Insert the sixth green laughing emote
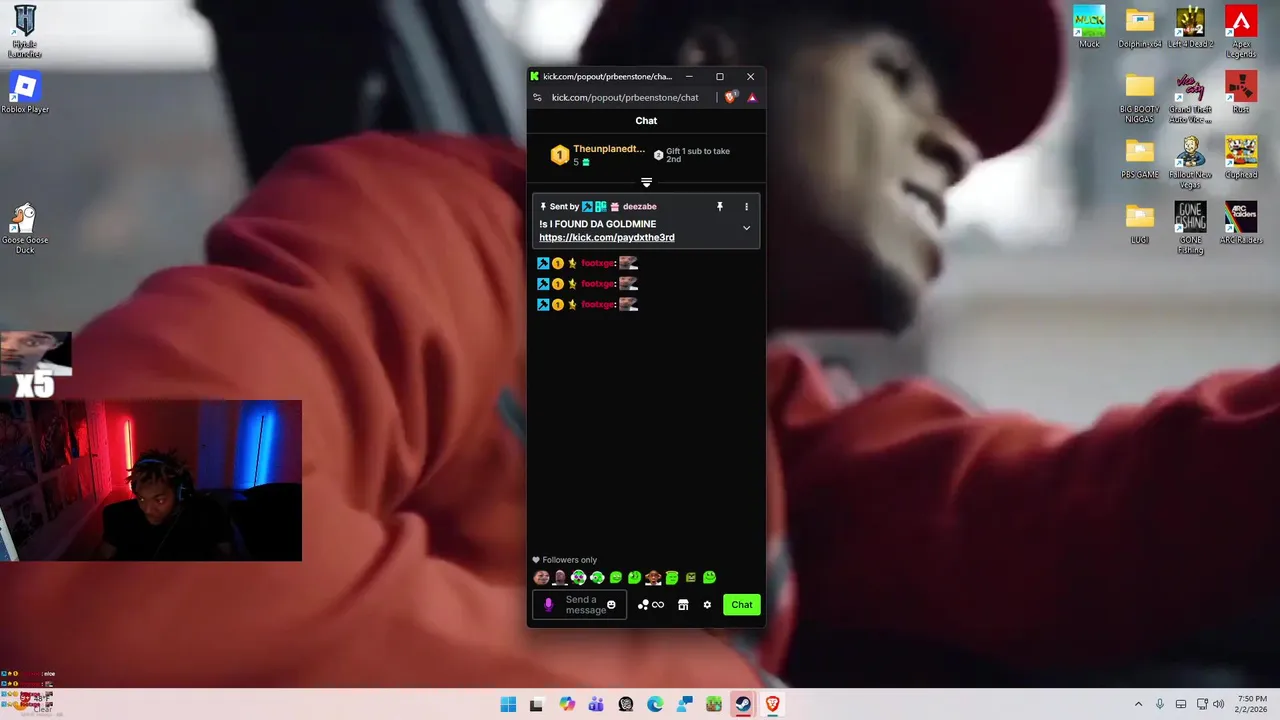This screenshot has height=720, width=1280. click(634, 577)
